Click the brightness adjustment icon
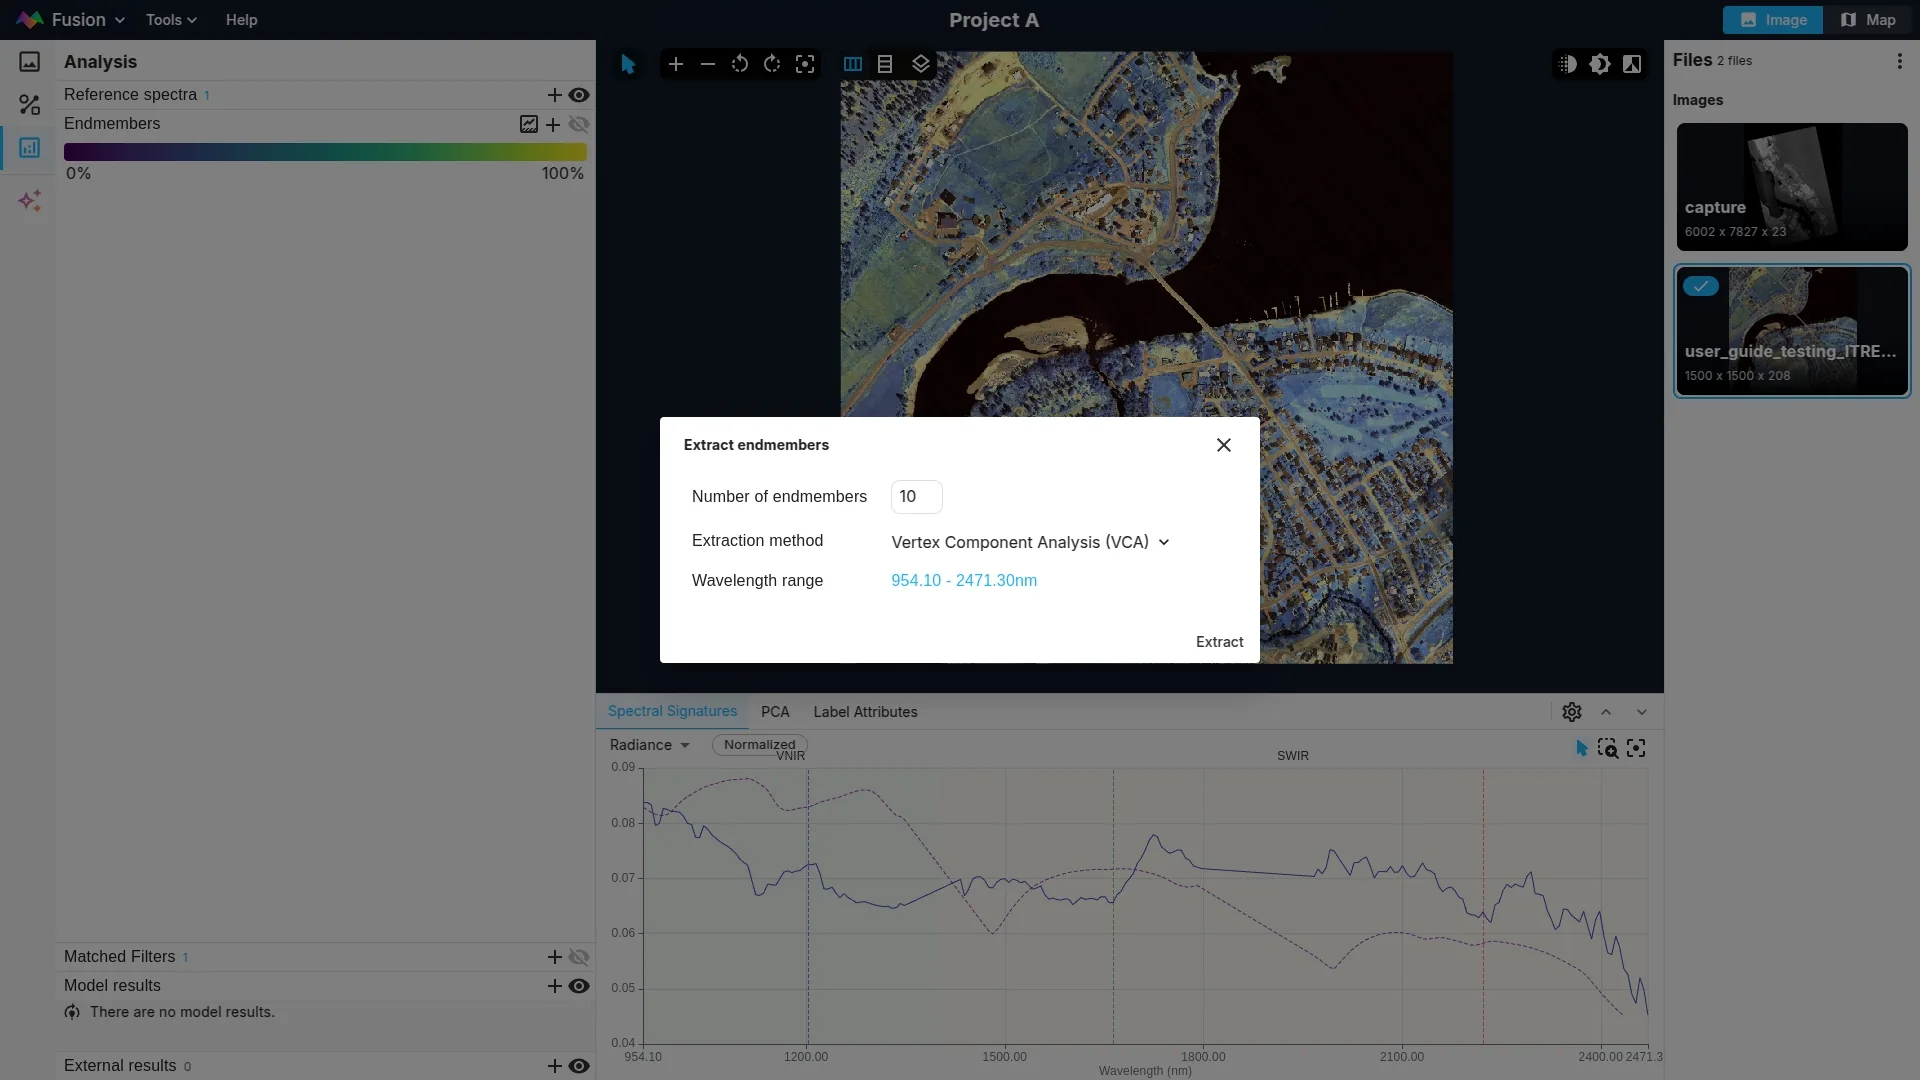The height and width of the screenshot is (1080, 1920). (x=1600, y=64)
